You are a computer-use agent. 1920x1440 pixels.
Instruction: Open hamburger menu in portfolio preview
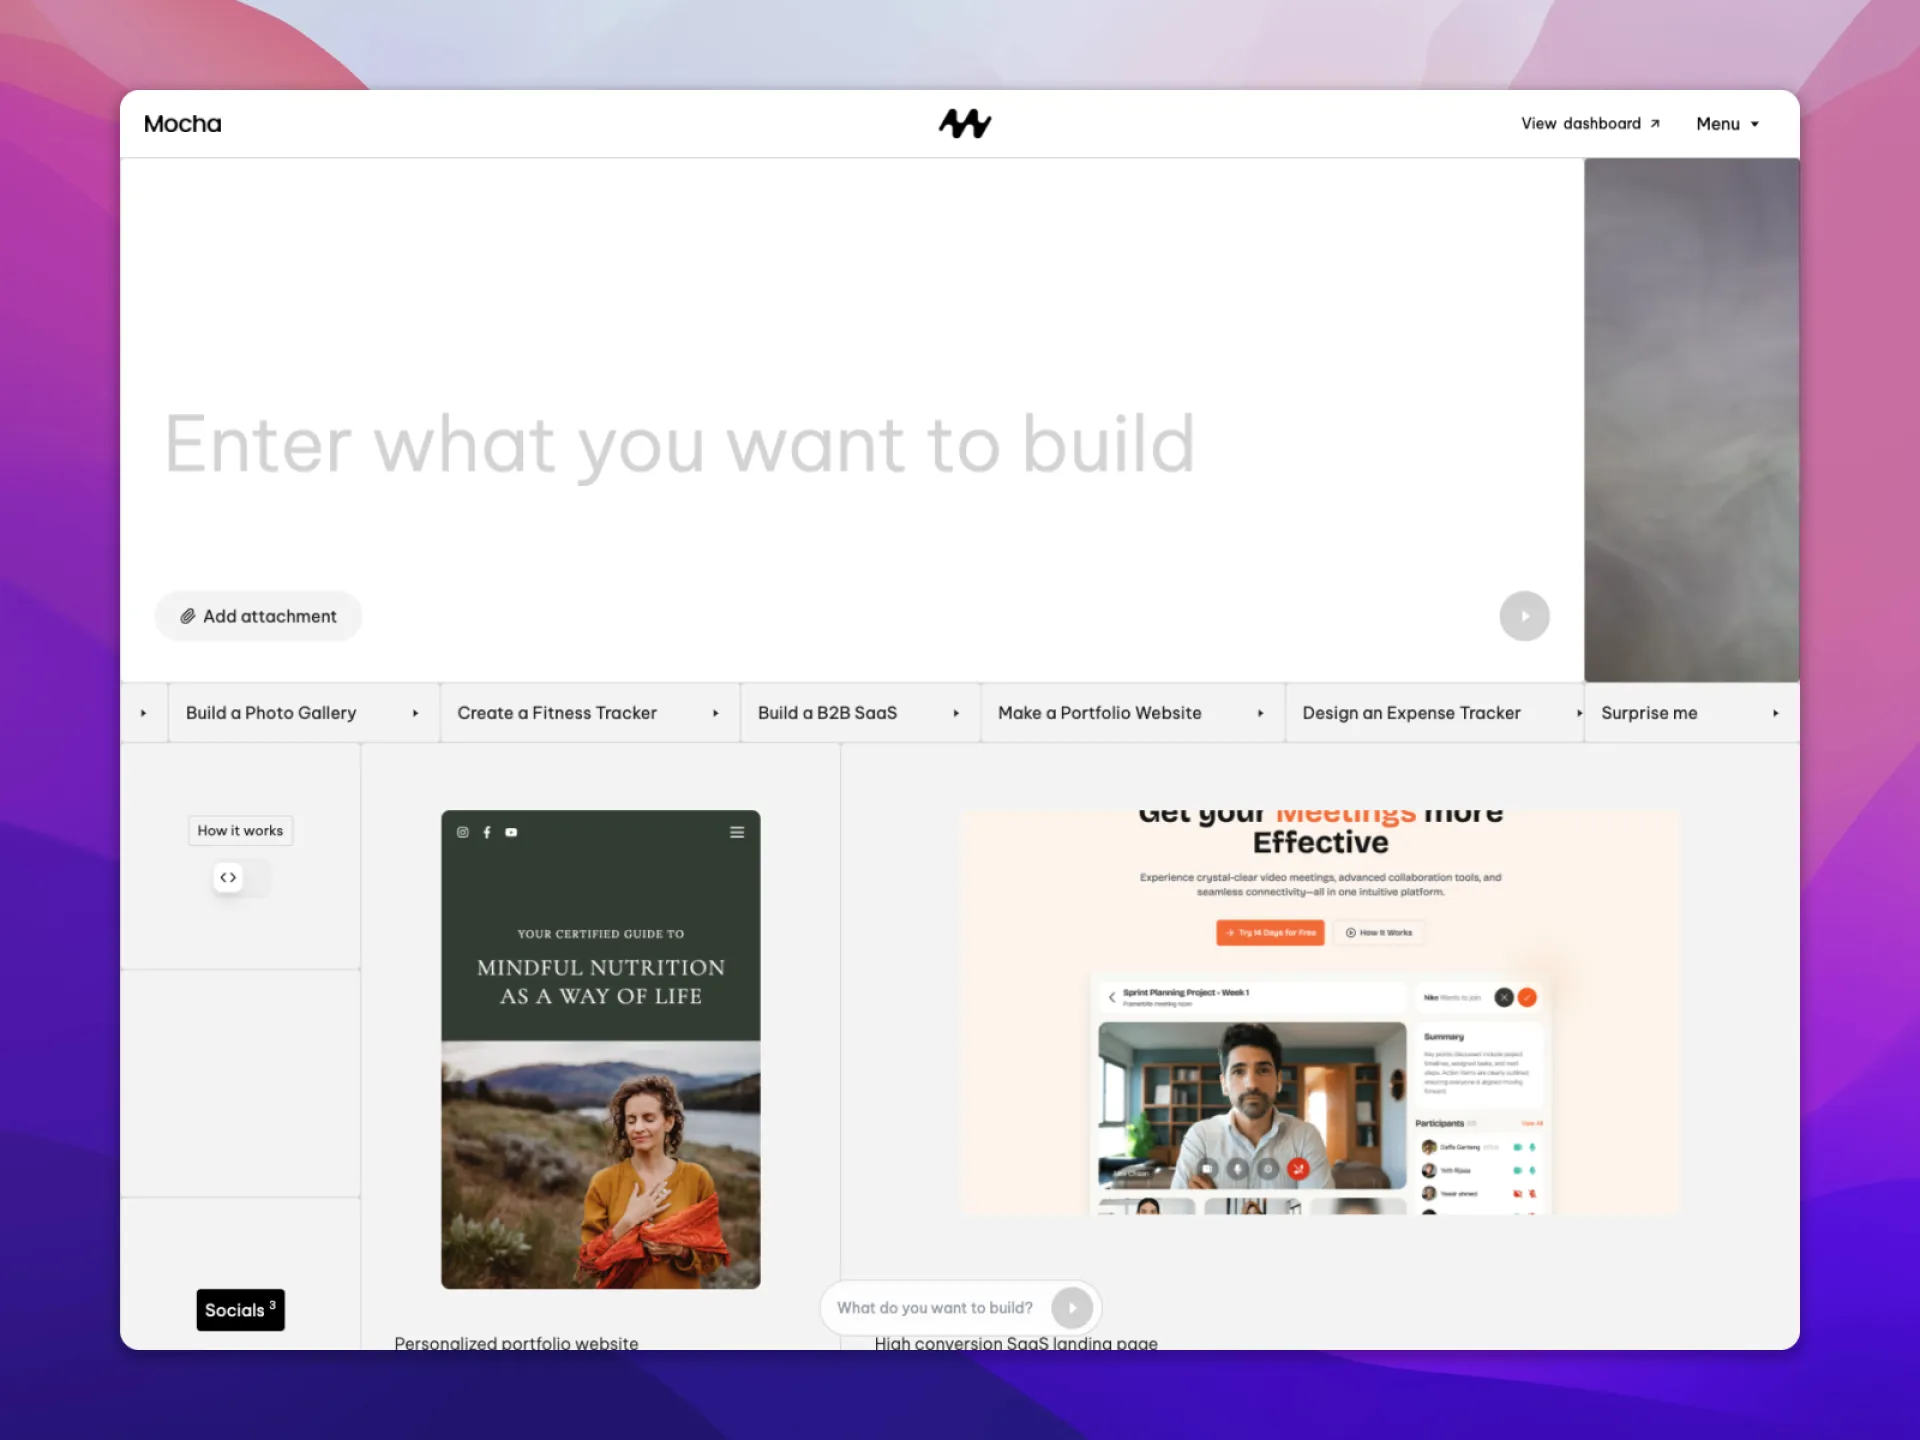click(x=737, y=832)
